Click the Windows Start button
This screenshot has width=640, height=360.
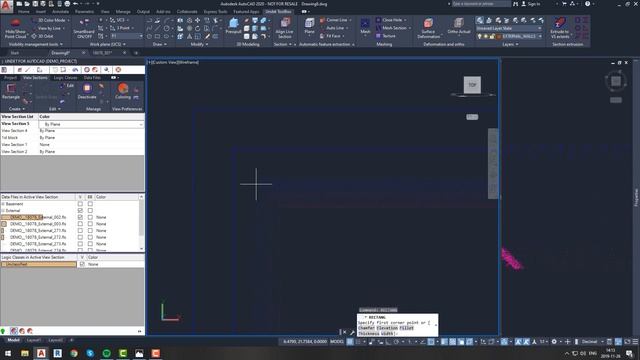coord(8,353)
